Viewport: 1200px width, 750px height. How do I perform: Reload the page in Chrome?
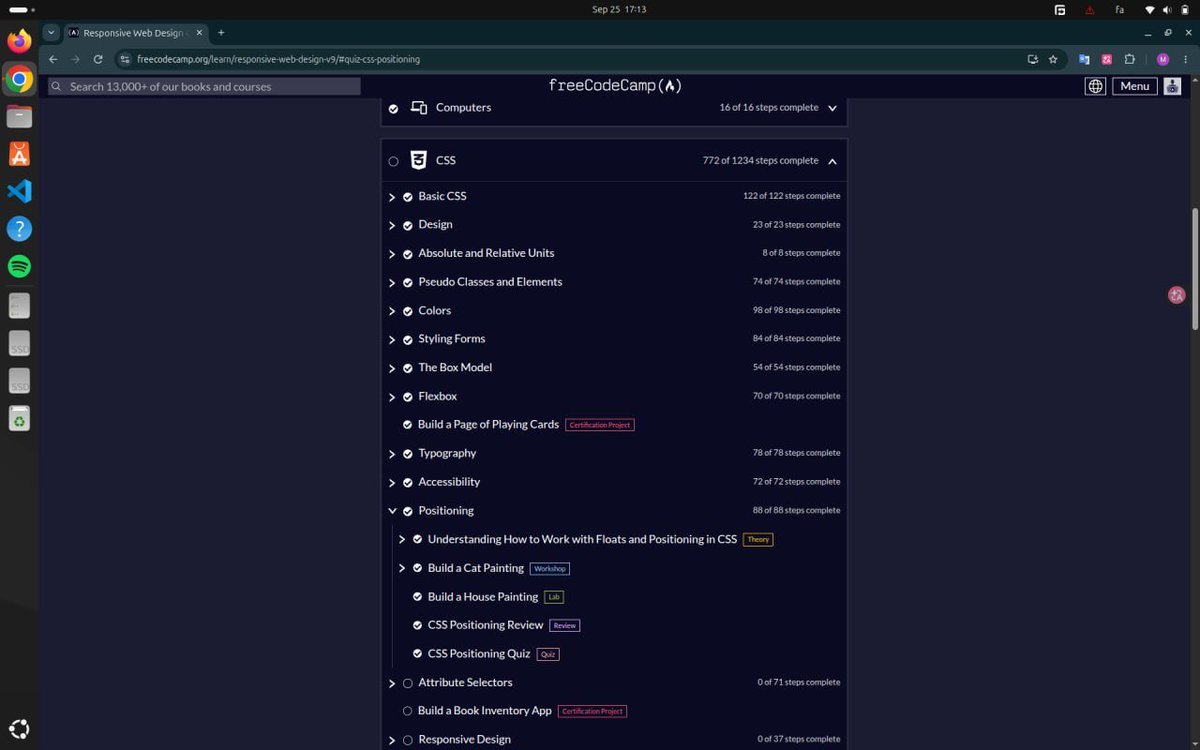98,59
